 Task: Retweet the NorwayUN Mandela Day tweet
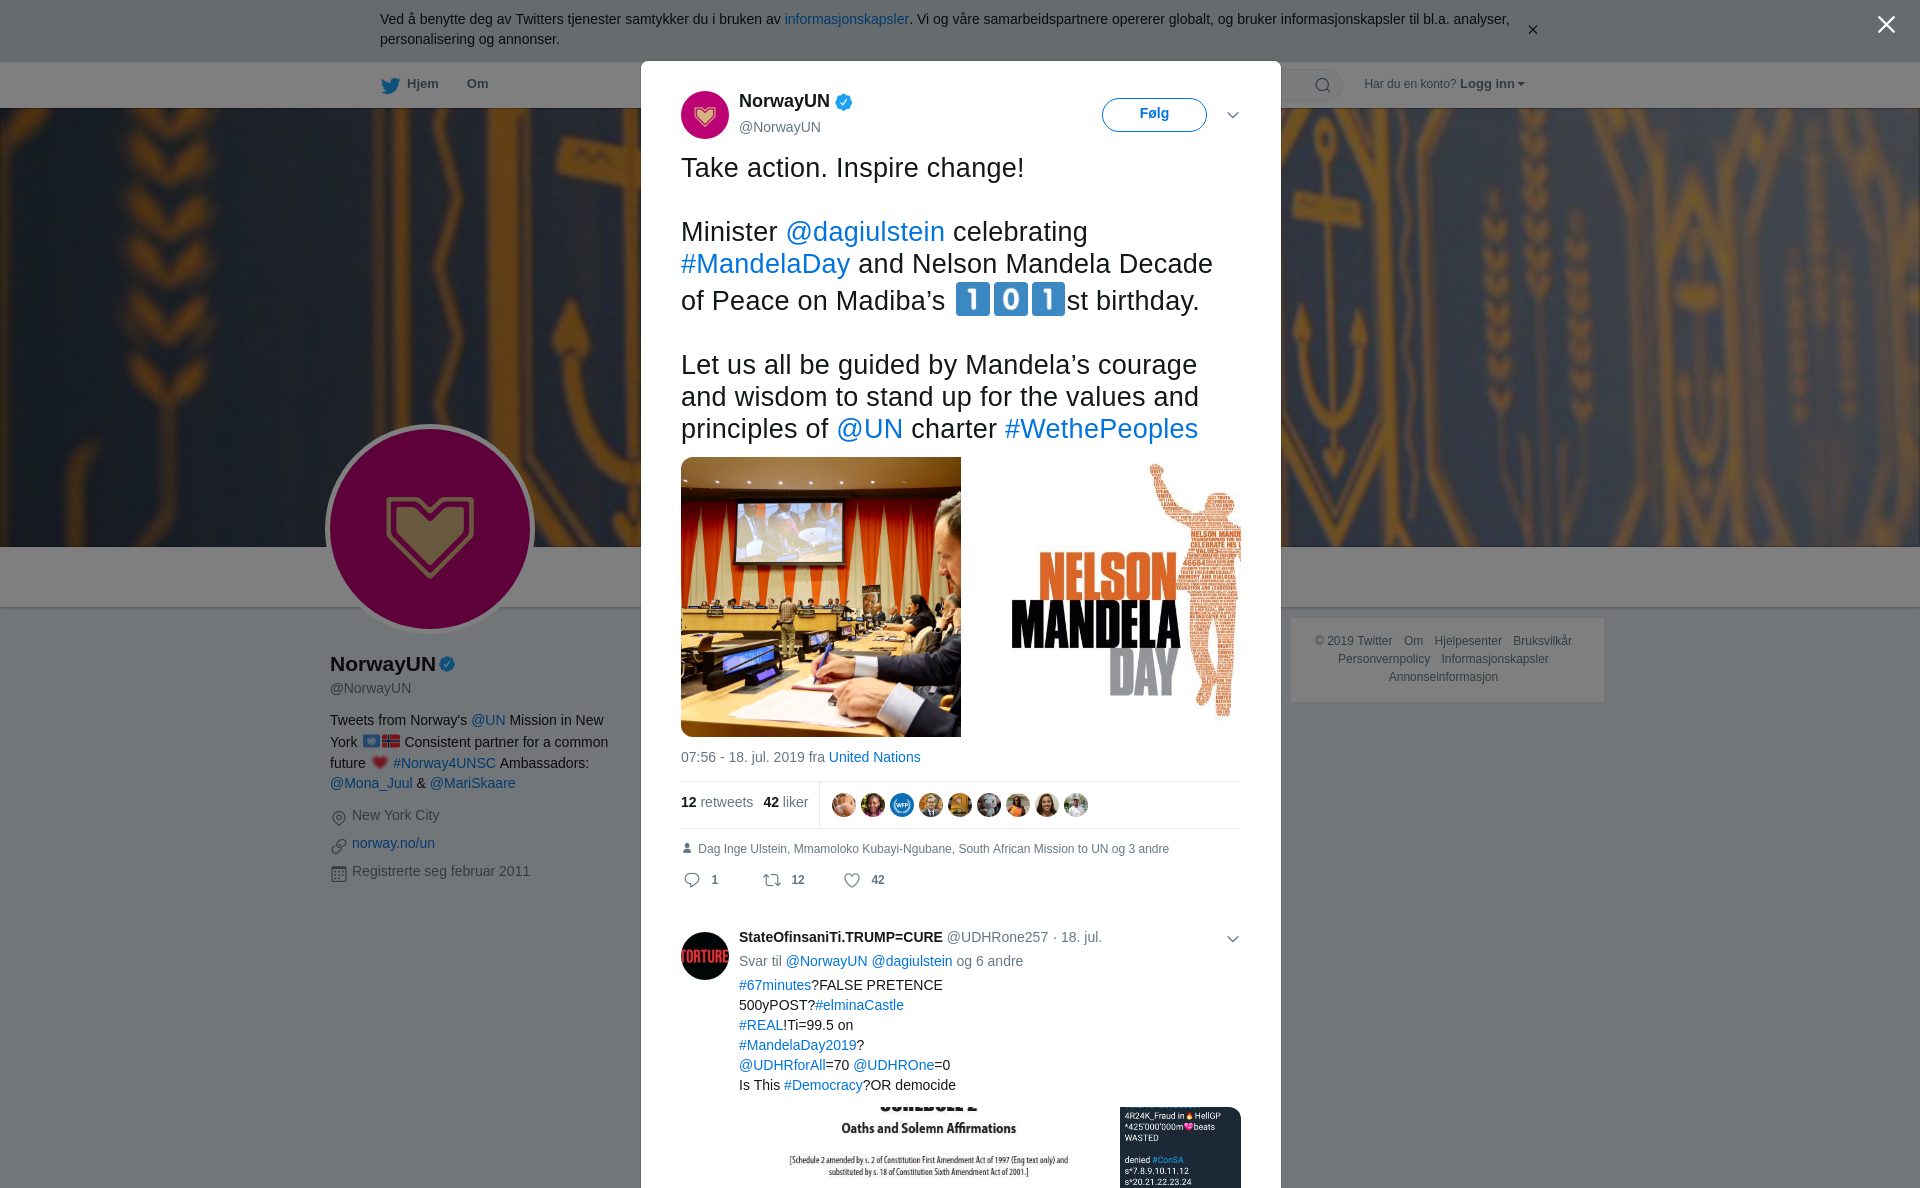(772, 880)
